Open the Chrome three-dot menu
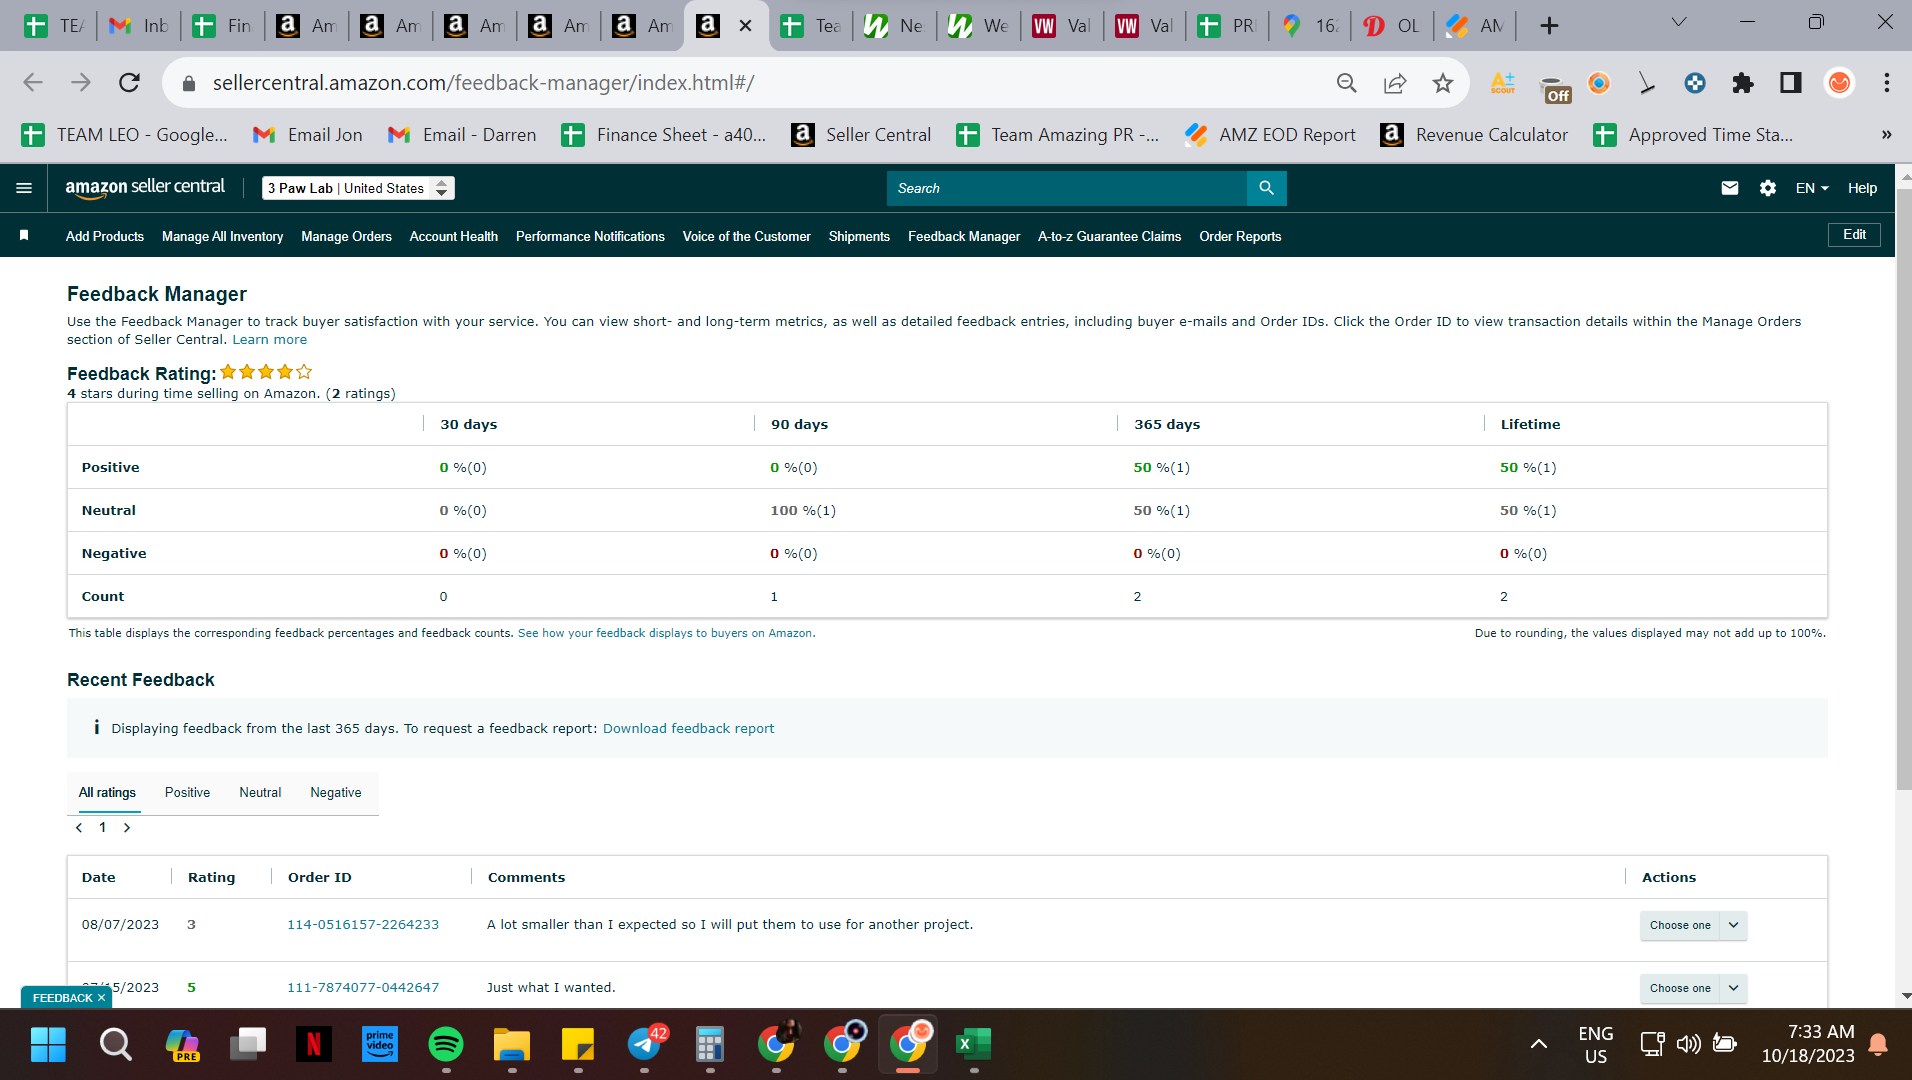This screenshot has width=1912, height=1080. pos(1887,83)
